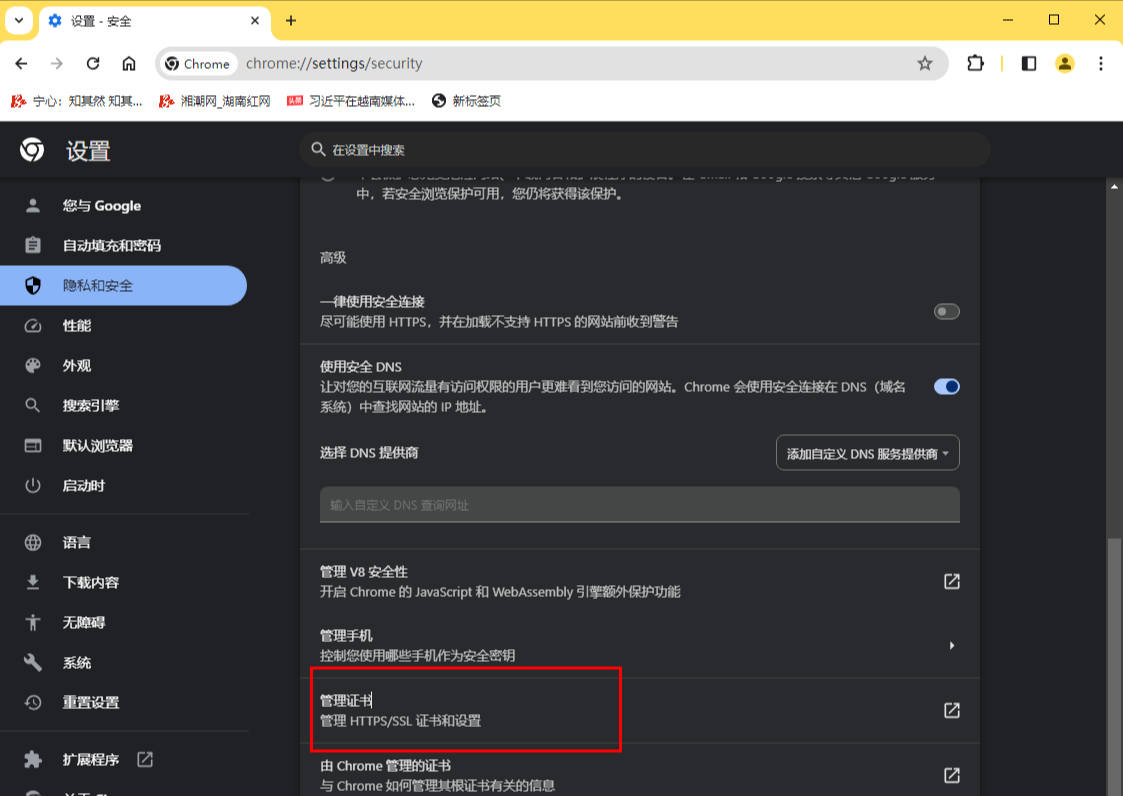Click the palette icon for 外观

tap(33, 366)
